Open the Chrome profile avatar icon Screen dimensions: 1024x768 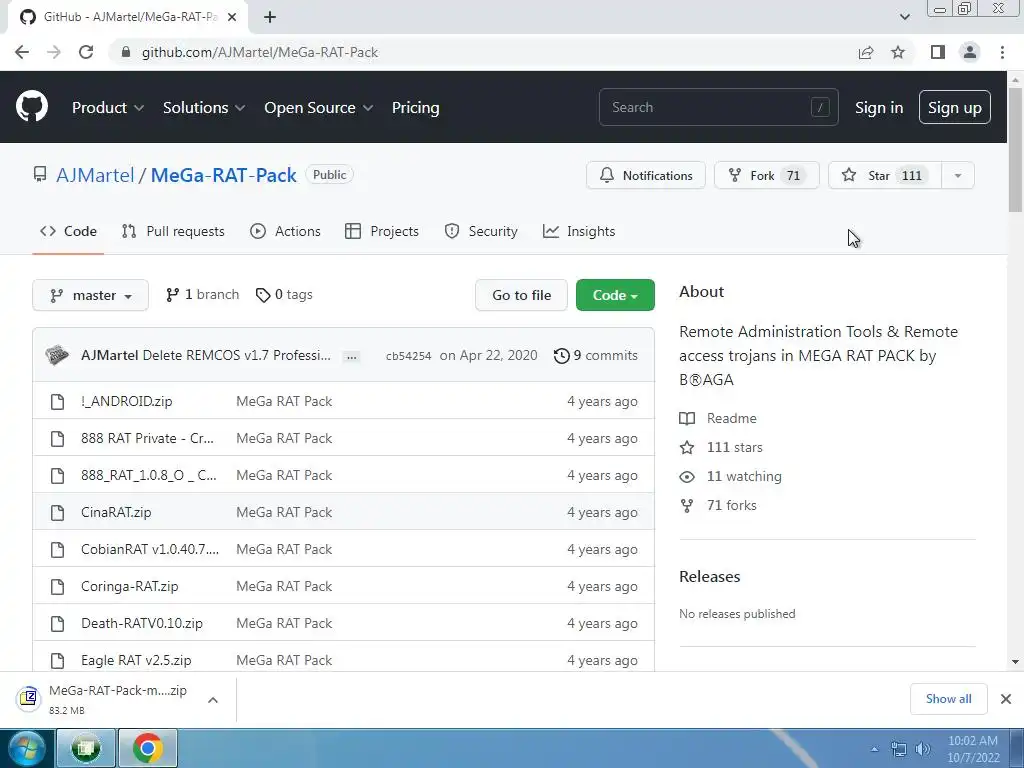click(970, 52)
